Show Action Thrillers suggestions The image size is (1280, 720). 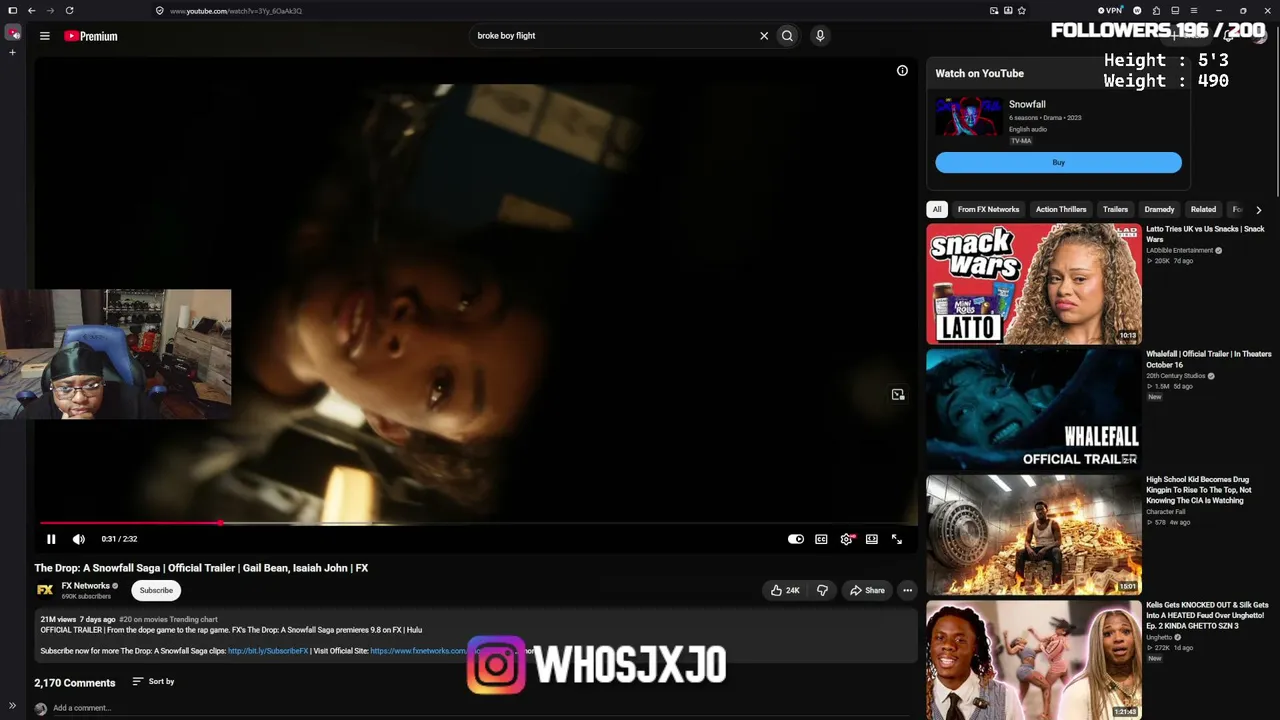pyautogui.click(x=1061, y=209)
